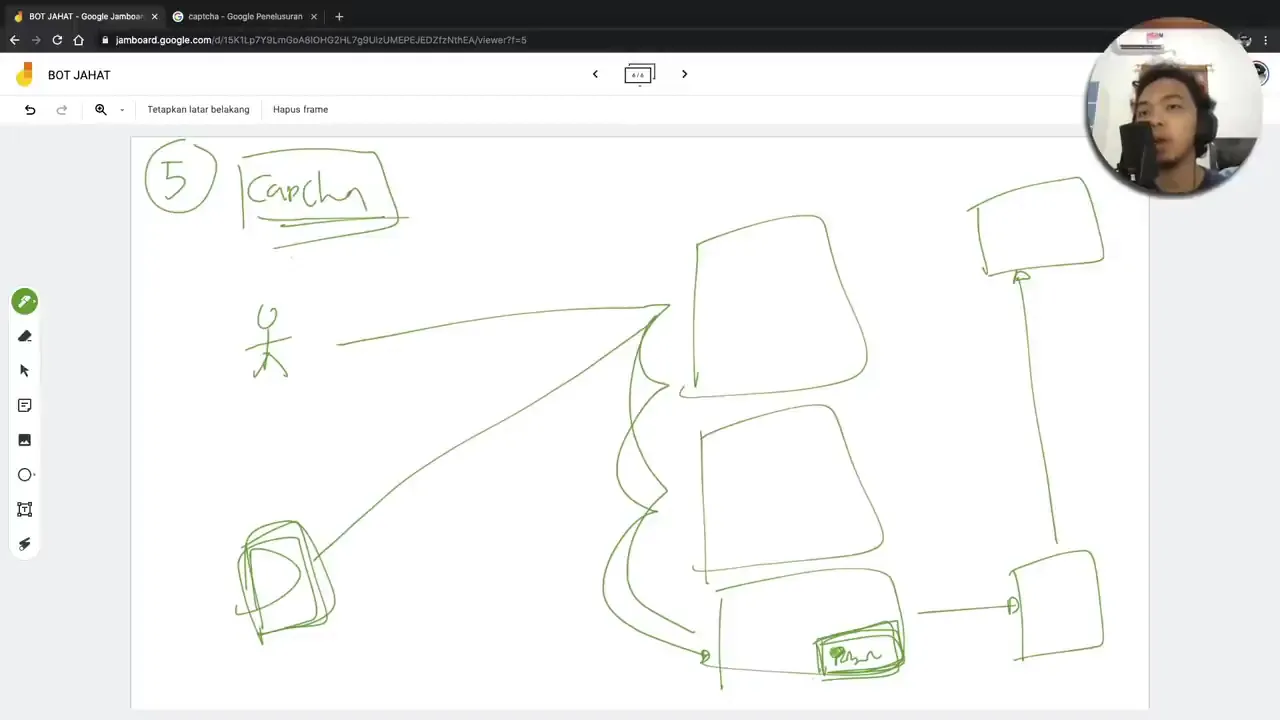Click the Zoom magnifier tool
Viewport: 1280px width, 720px height.
click(100, 109)
